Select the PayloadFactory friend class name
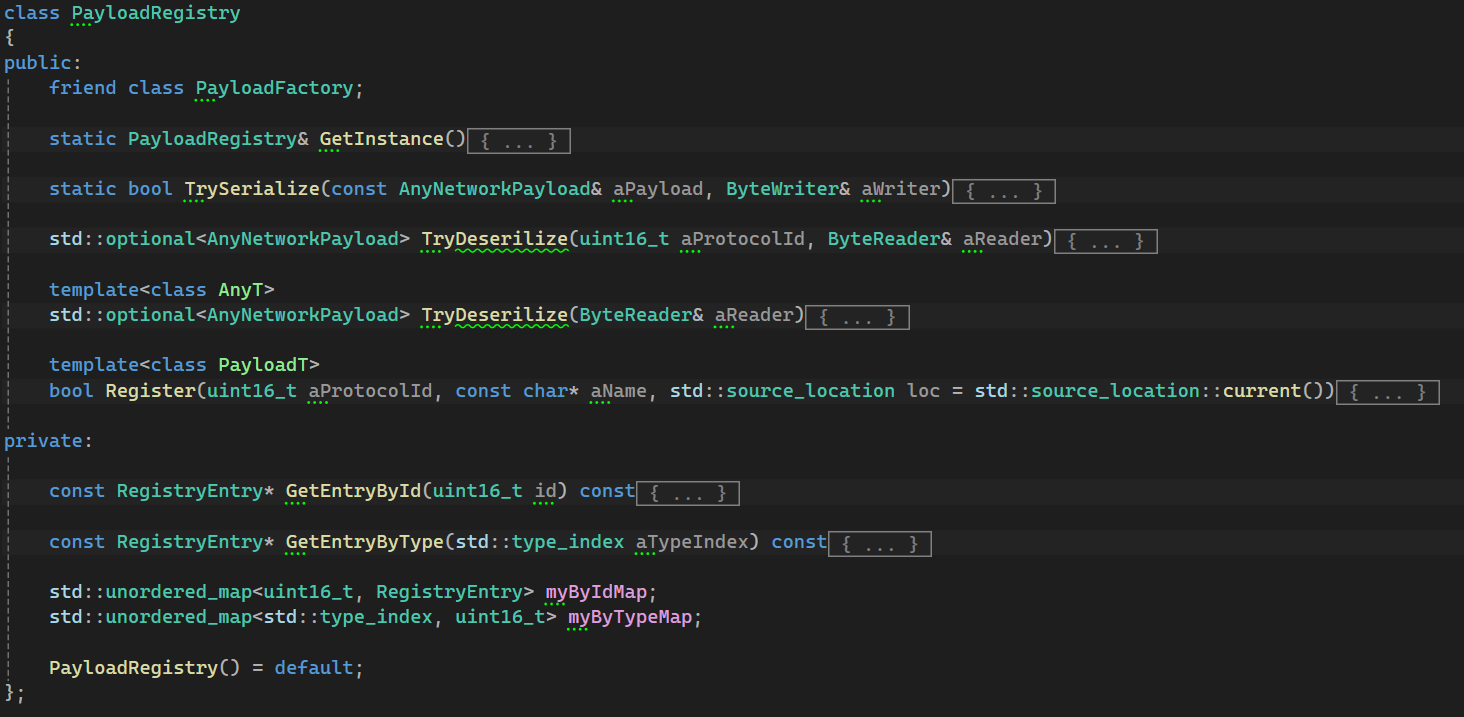Viewport: 1464px width, 717px height. tap(274, 88)
